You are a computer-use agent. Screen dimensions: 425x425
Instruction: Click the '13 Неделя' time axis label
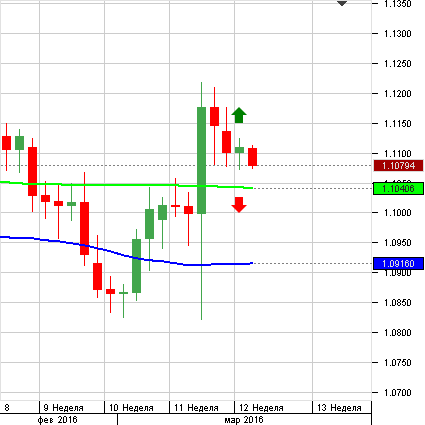click(x=339, y=408)
